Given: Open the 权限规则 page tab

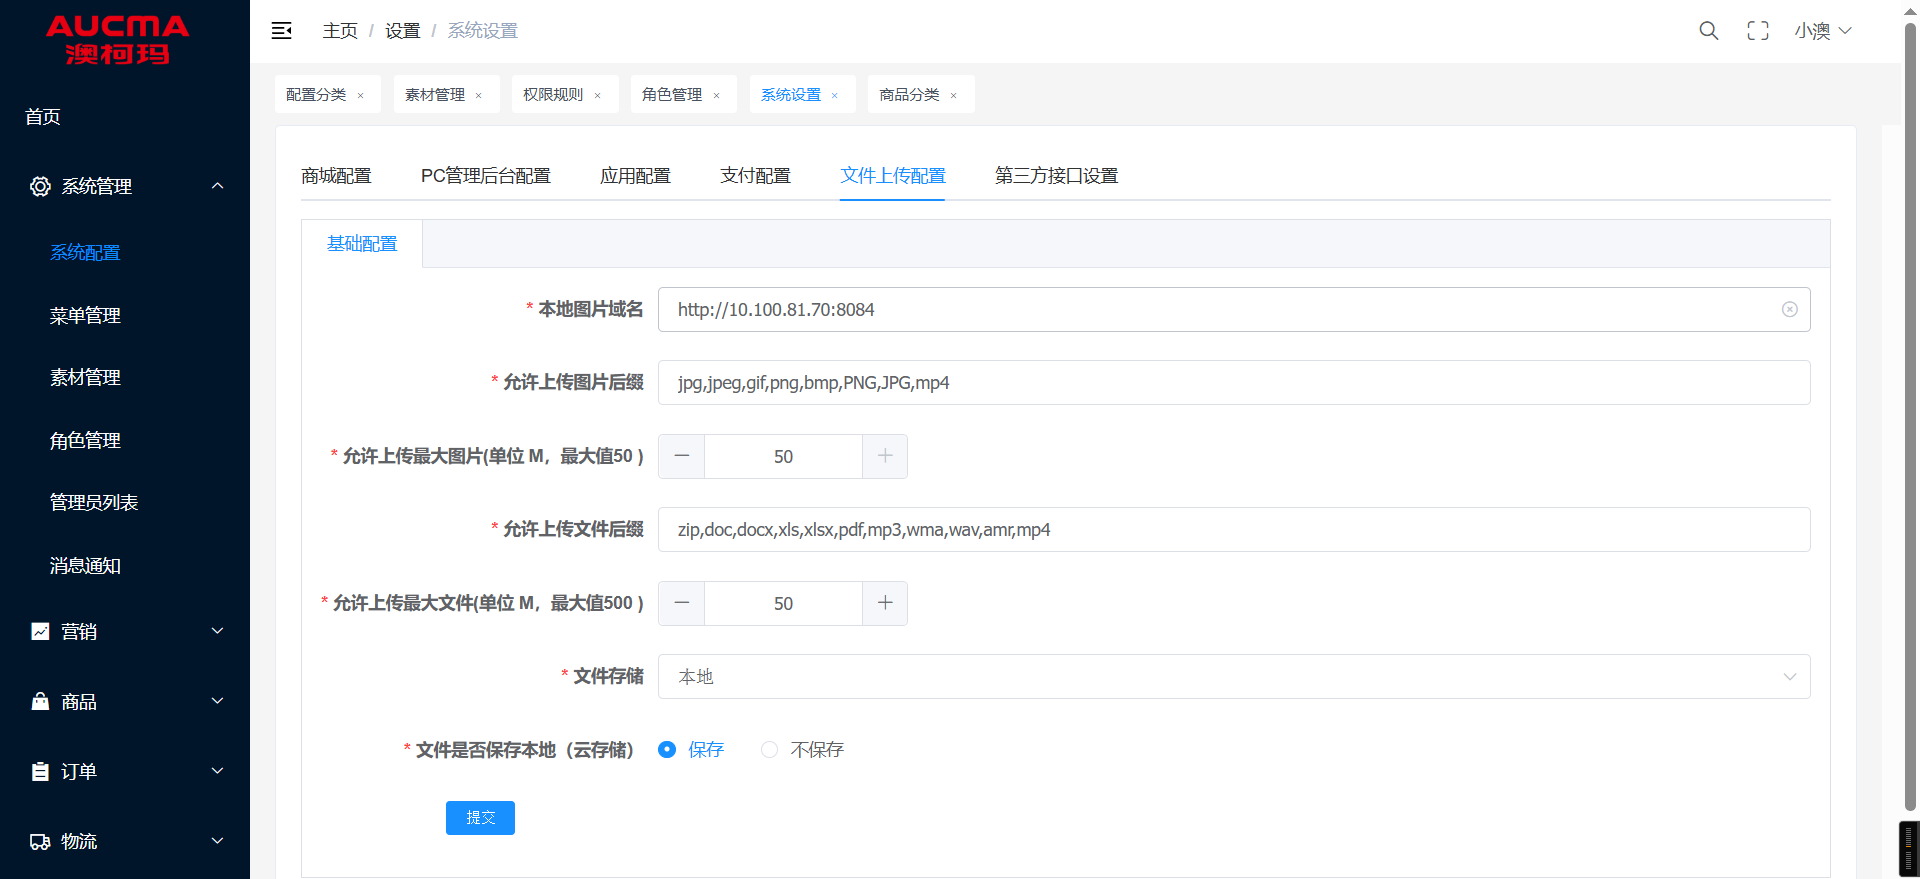Looking at the screenshot, I should click(553, 95).
